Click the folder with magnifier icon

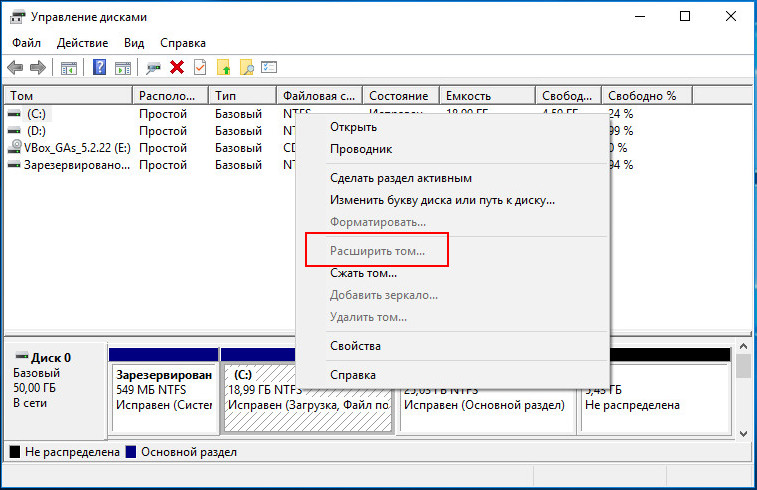click(x=247, y=67)
